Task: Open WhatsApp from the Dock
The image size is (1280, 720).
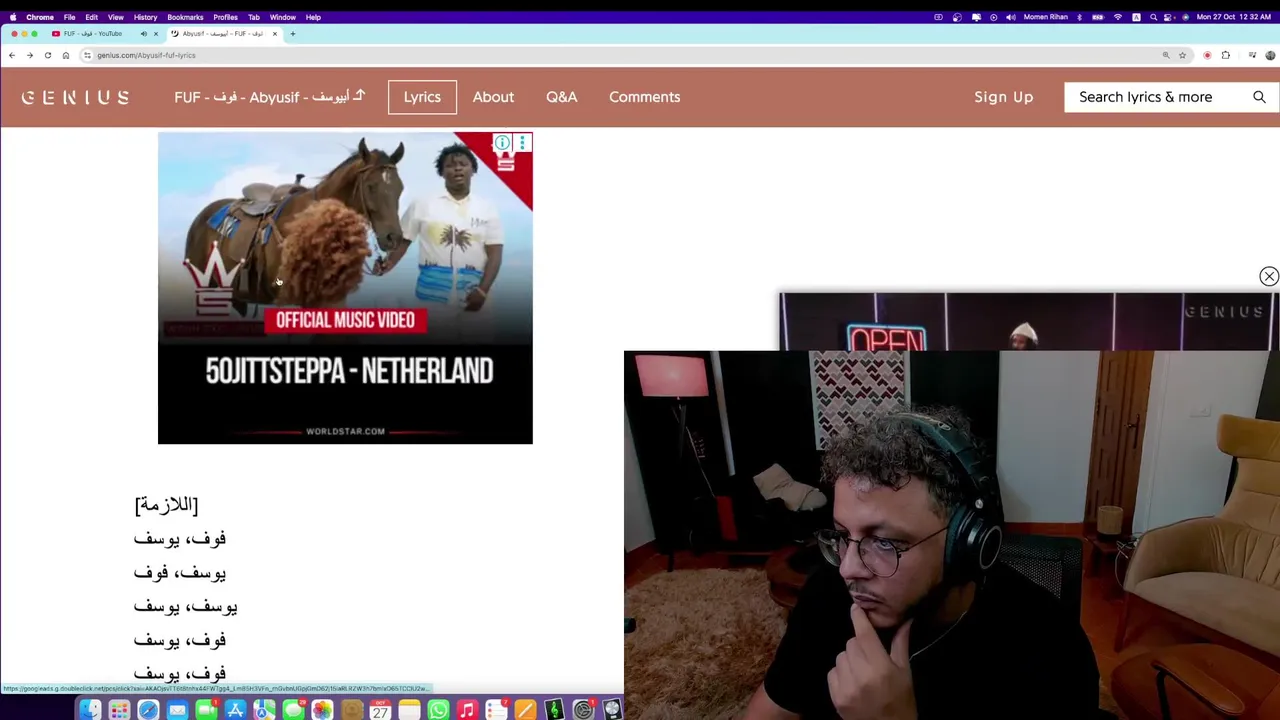Action: click(438, 710)
